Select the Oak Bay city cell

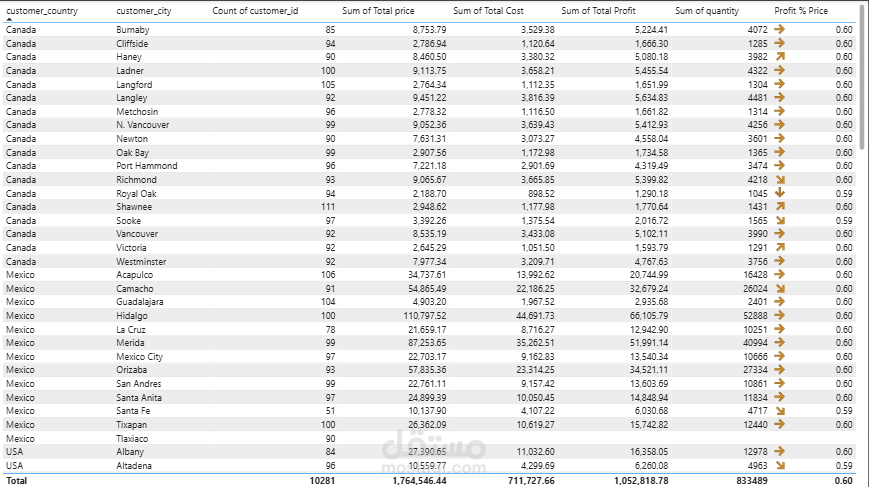point(132,152)
